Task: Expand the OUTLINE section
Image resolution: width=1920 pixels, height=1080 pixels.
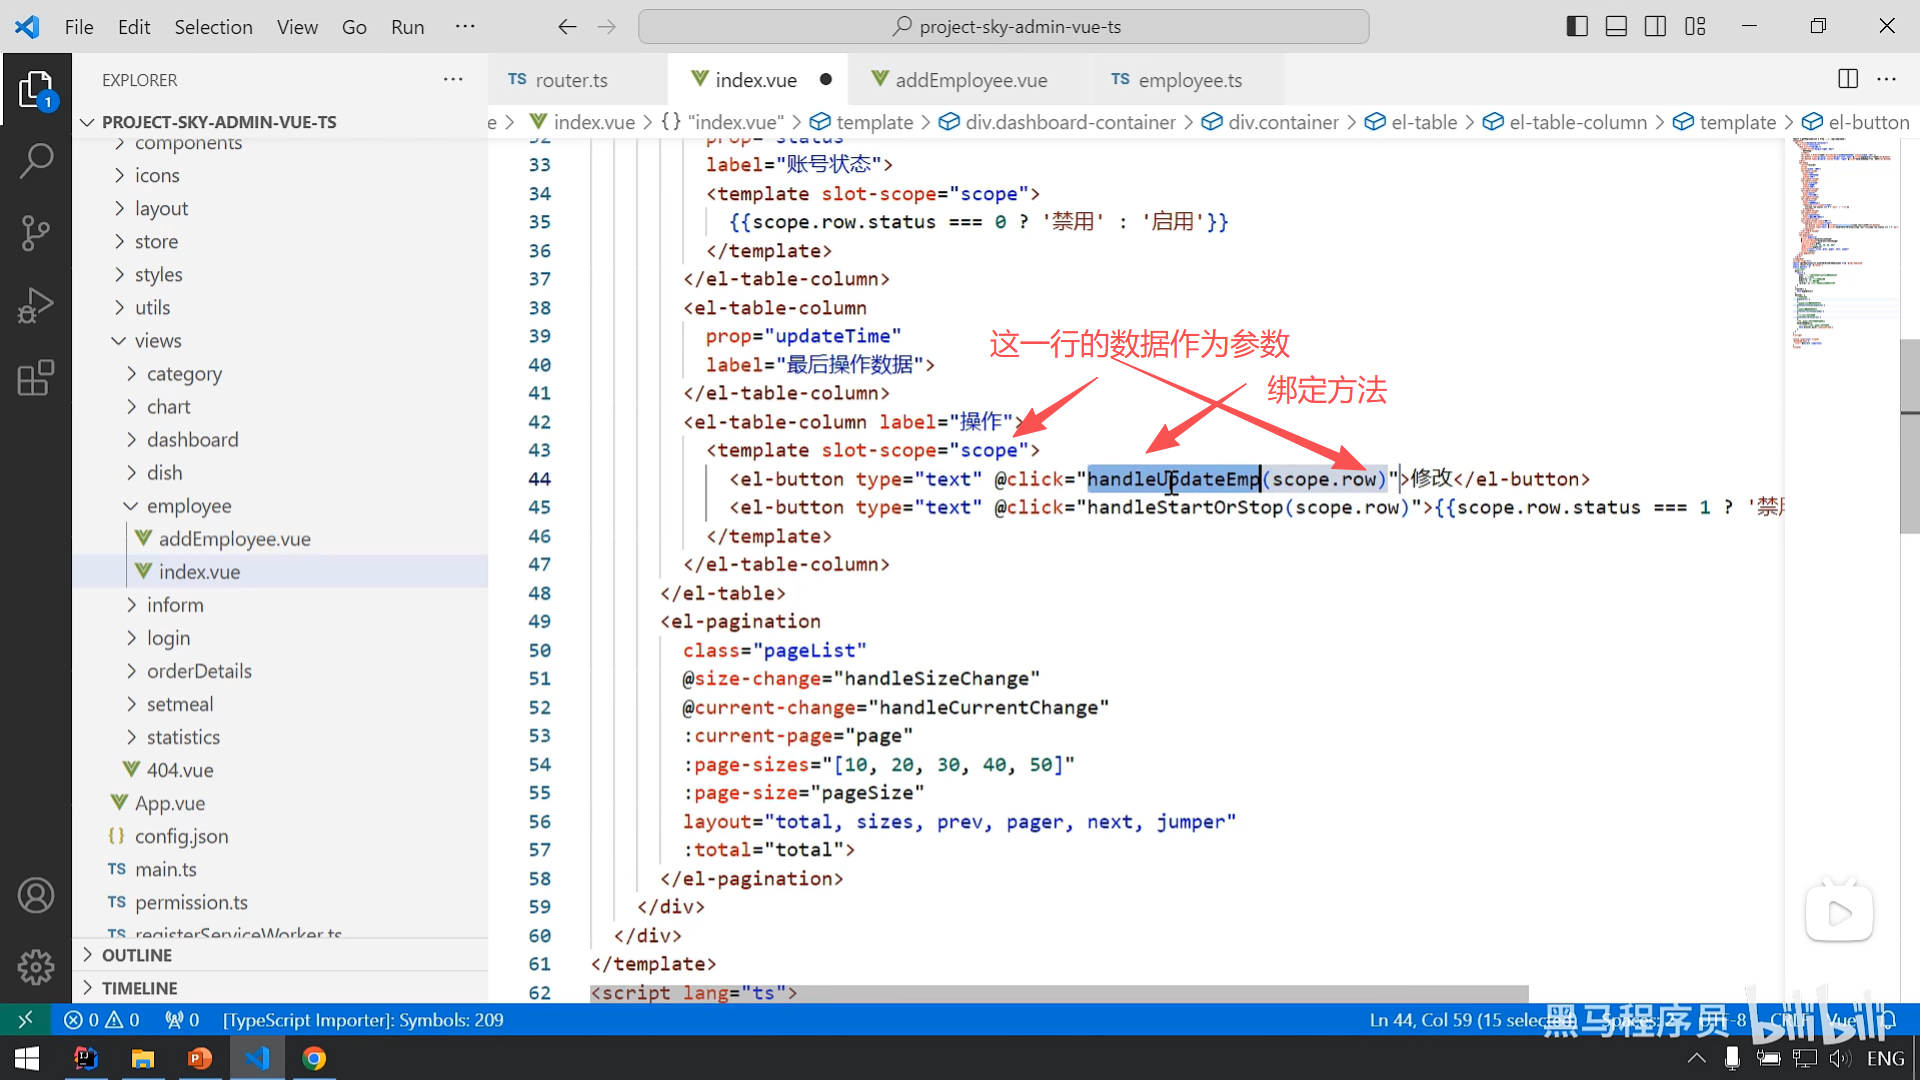Action: 136,955
